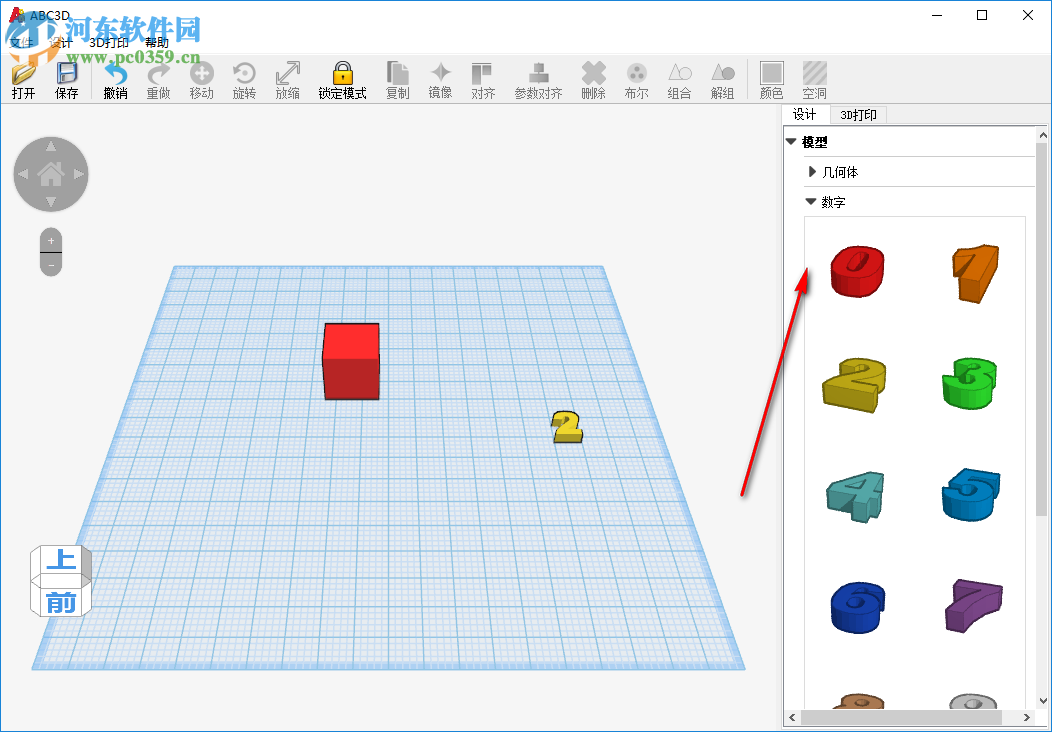Open the 参数对齐 parameter align tool

(538, 81)
